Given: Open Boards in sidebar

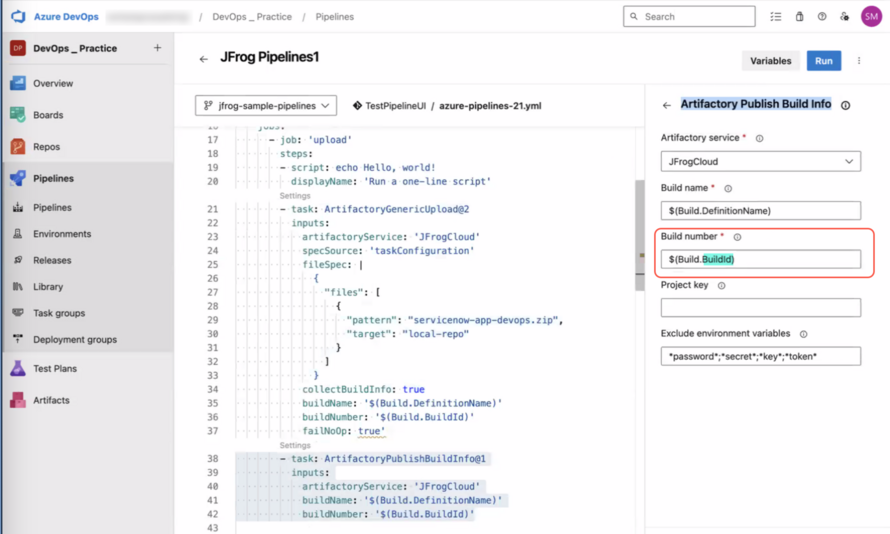Looking at the screenshot, I should click(48, 115).
